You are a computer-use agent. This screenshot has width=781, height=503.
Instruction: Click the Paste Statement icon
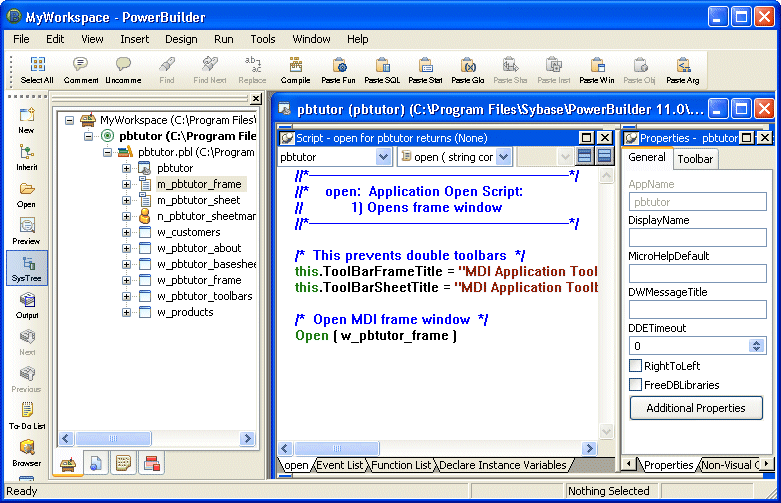(425, 70)
